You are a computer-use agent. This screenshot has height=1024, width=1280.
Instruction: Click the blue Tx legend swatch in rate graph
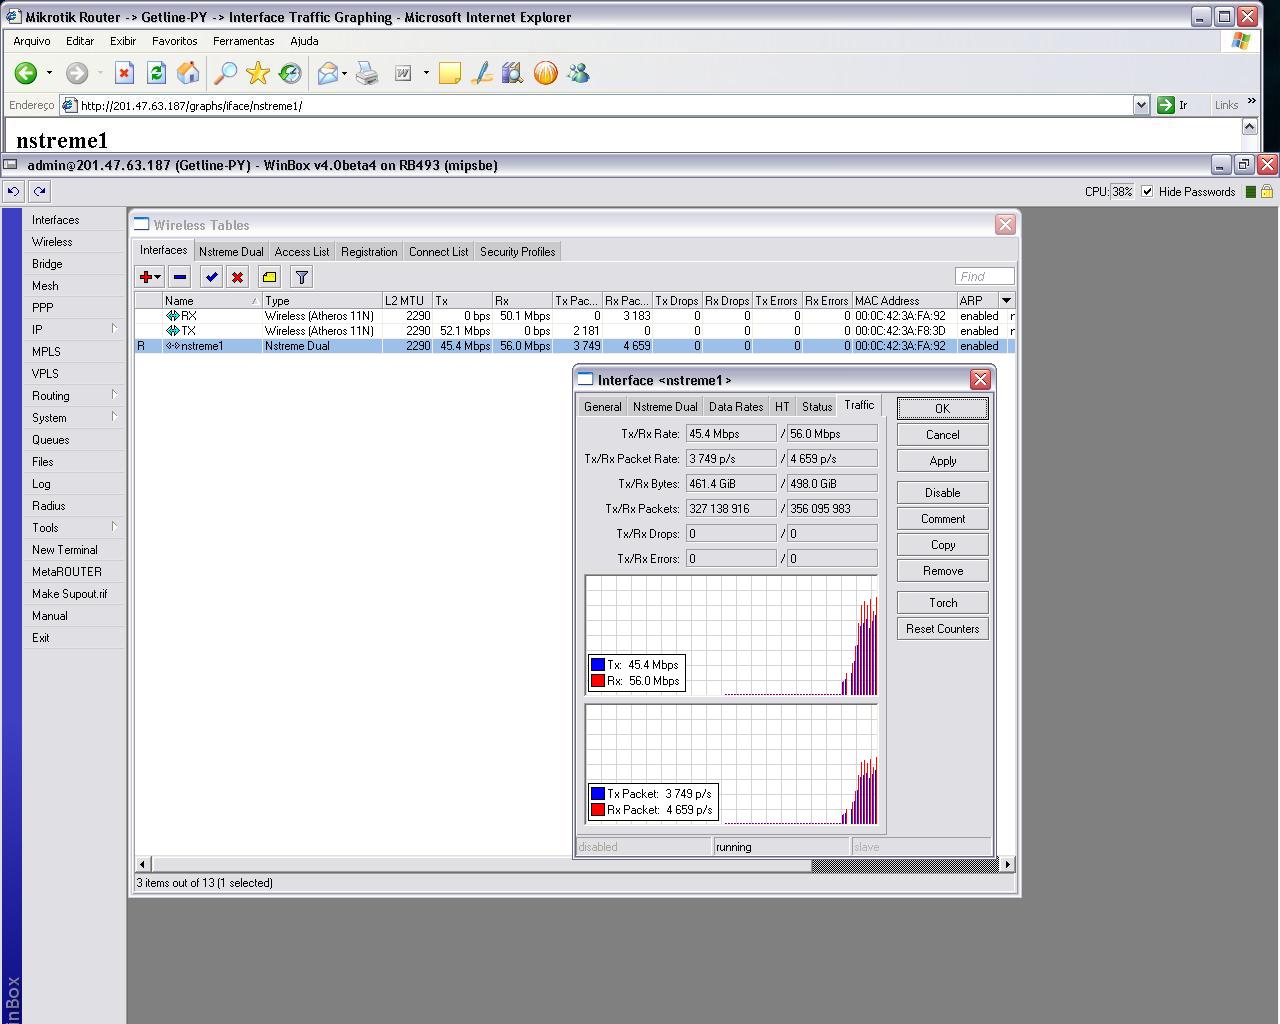point(598,665)
